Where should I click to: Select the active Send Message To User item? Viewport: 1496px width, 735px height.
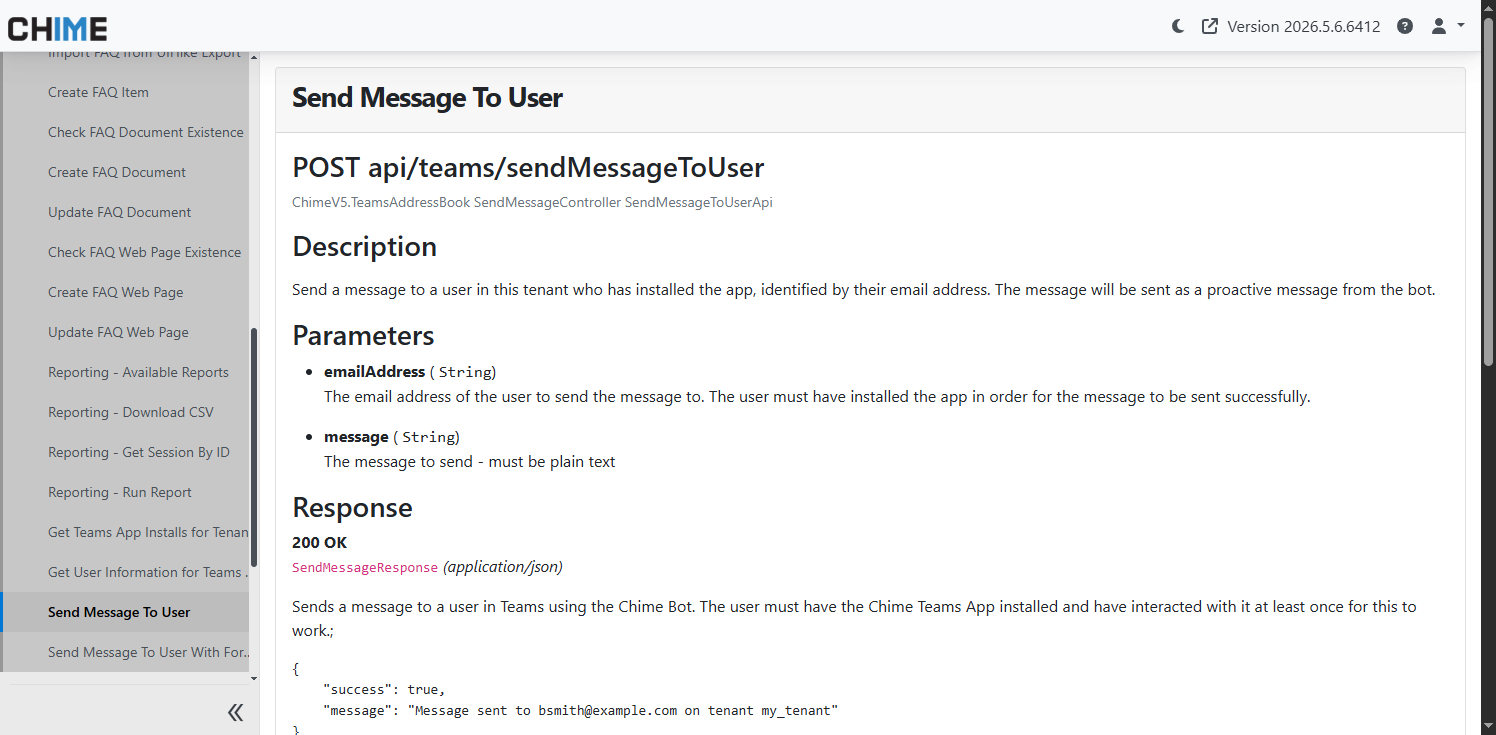coord(126,612)
